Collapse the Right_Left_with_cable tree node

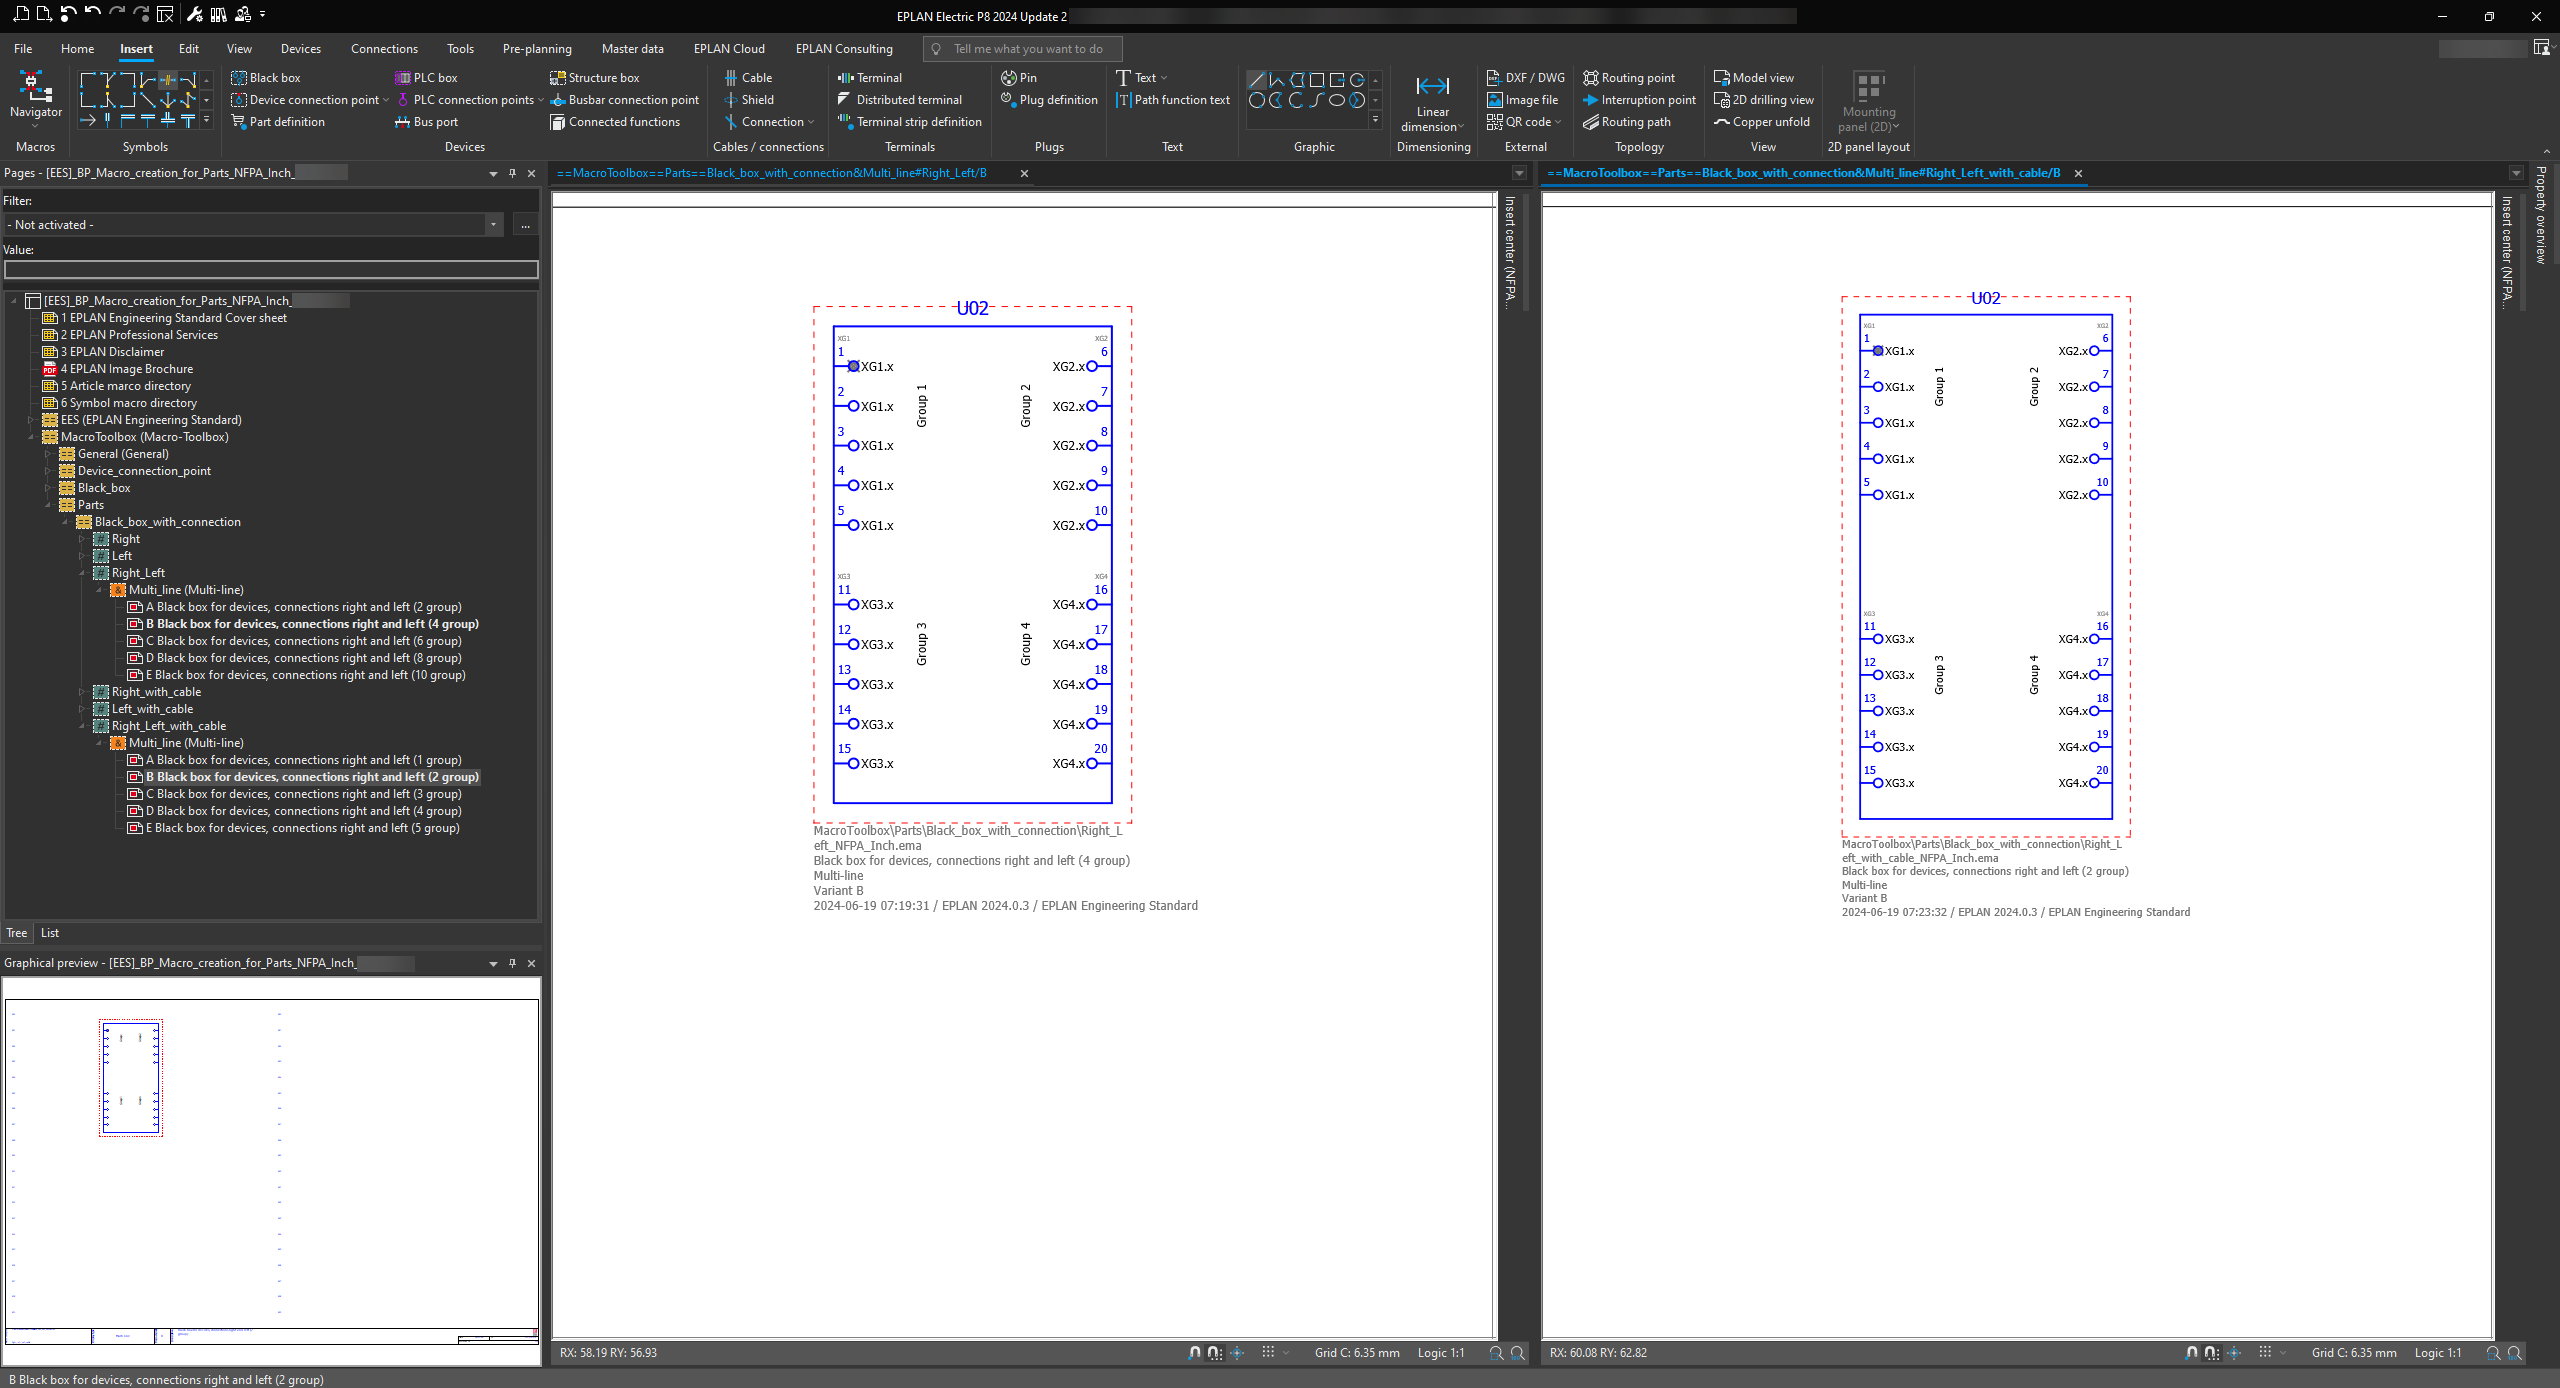point(83,726)
